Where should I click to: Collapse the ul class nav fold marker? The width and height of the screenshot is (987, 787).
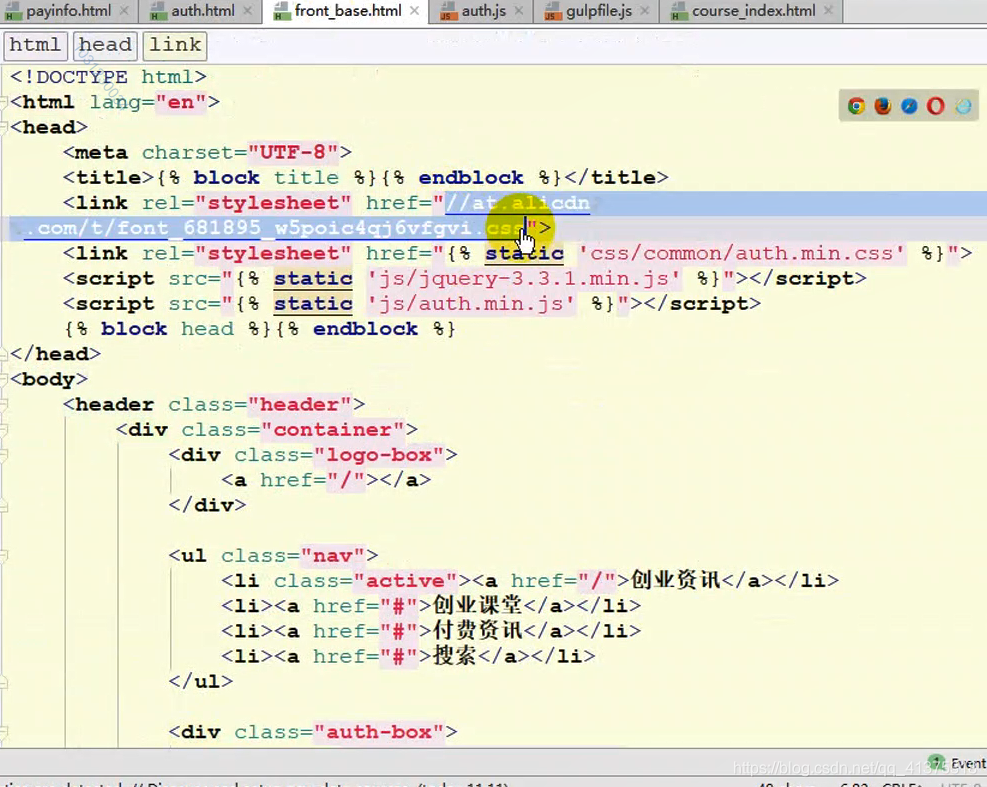(x=4, y=555)
